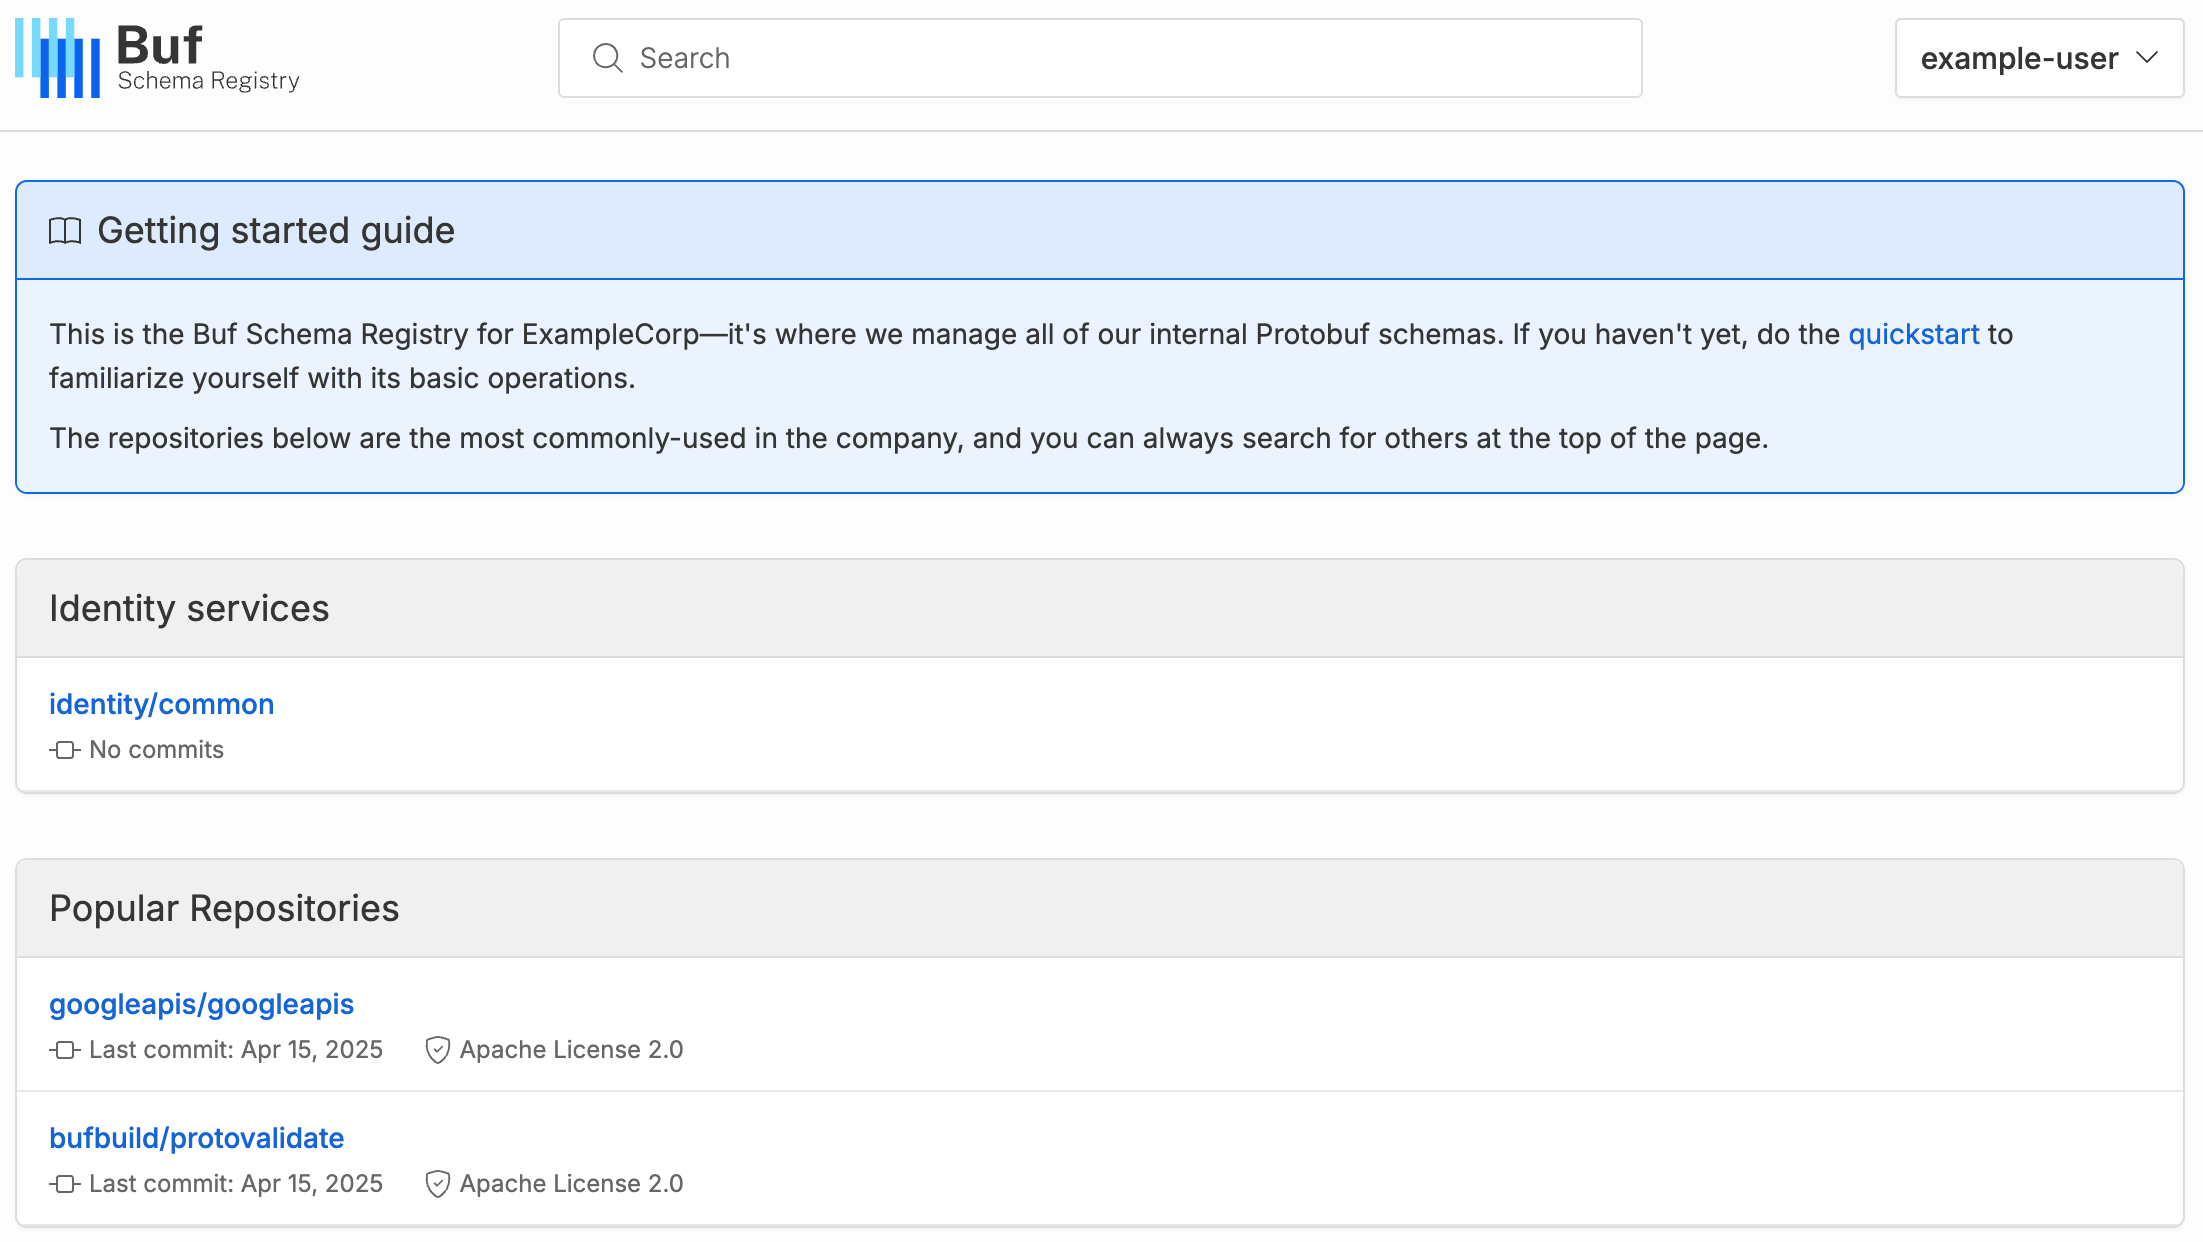Click 'Last commit: Apr 15, 2025' under bufbuild/protovalidate
This screenshot has width=2203, height=1242.
(236, 1184)
